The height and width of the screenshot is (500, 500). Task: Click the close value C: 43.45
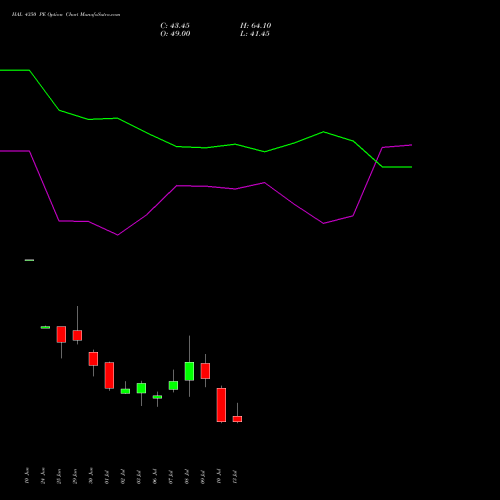point(175,26)
